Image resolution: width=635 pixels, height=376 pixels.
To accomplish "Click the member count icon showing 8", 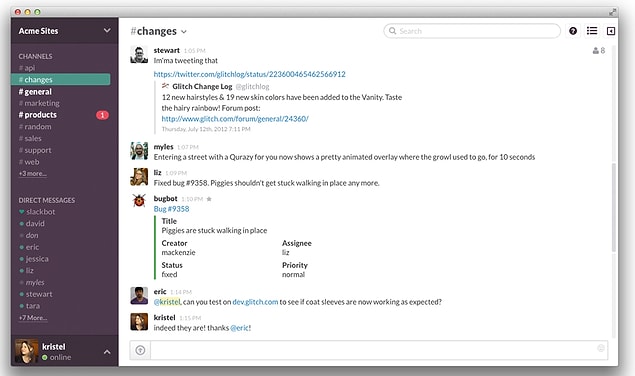I will (x=599, y=51).
